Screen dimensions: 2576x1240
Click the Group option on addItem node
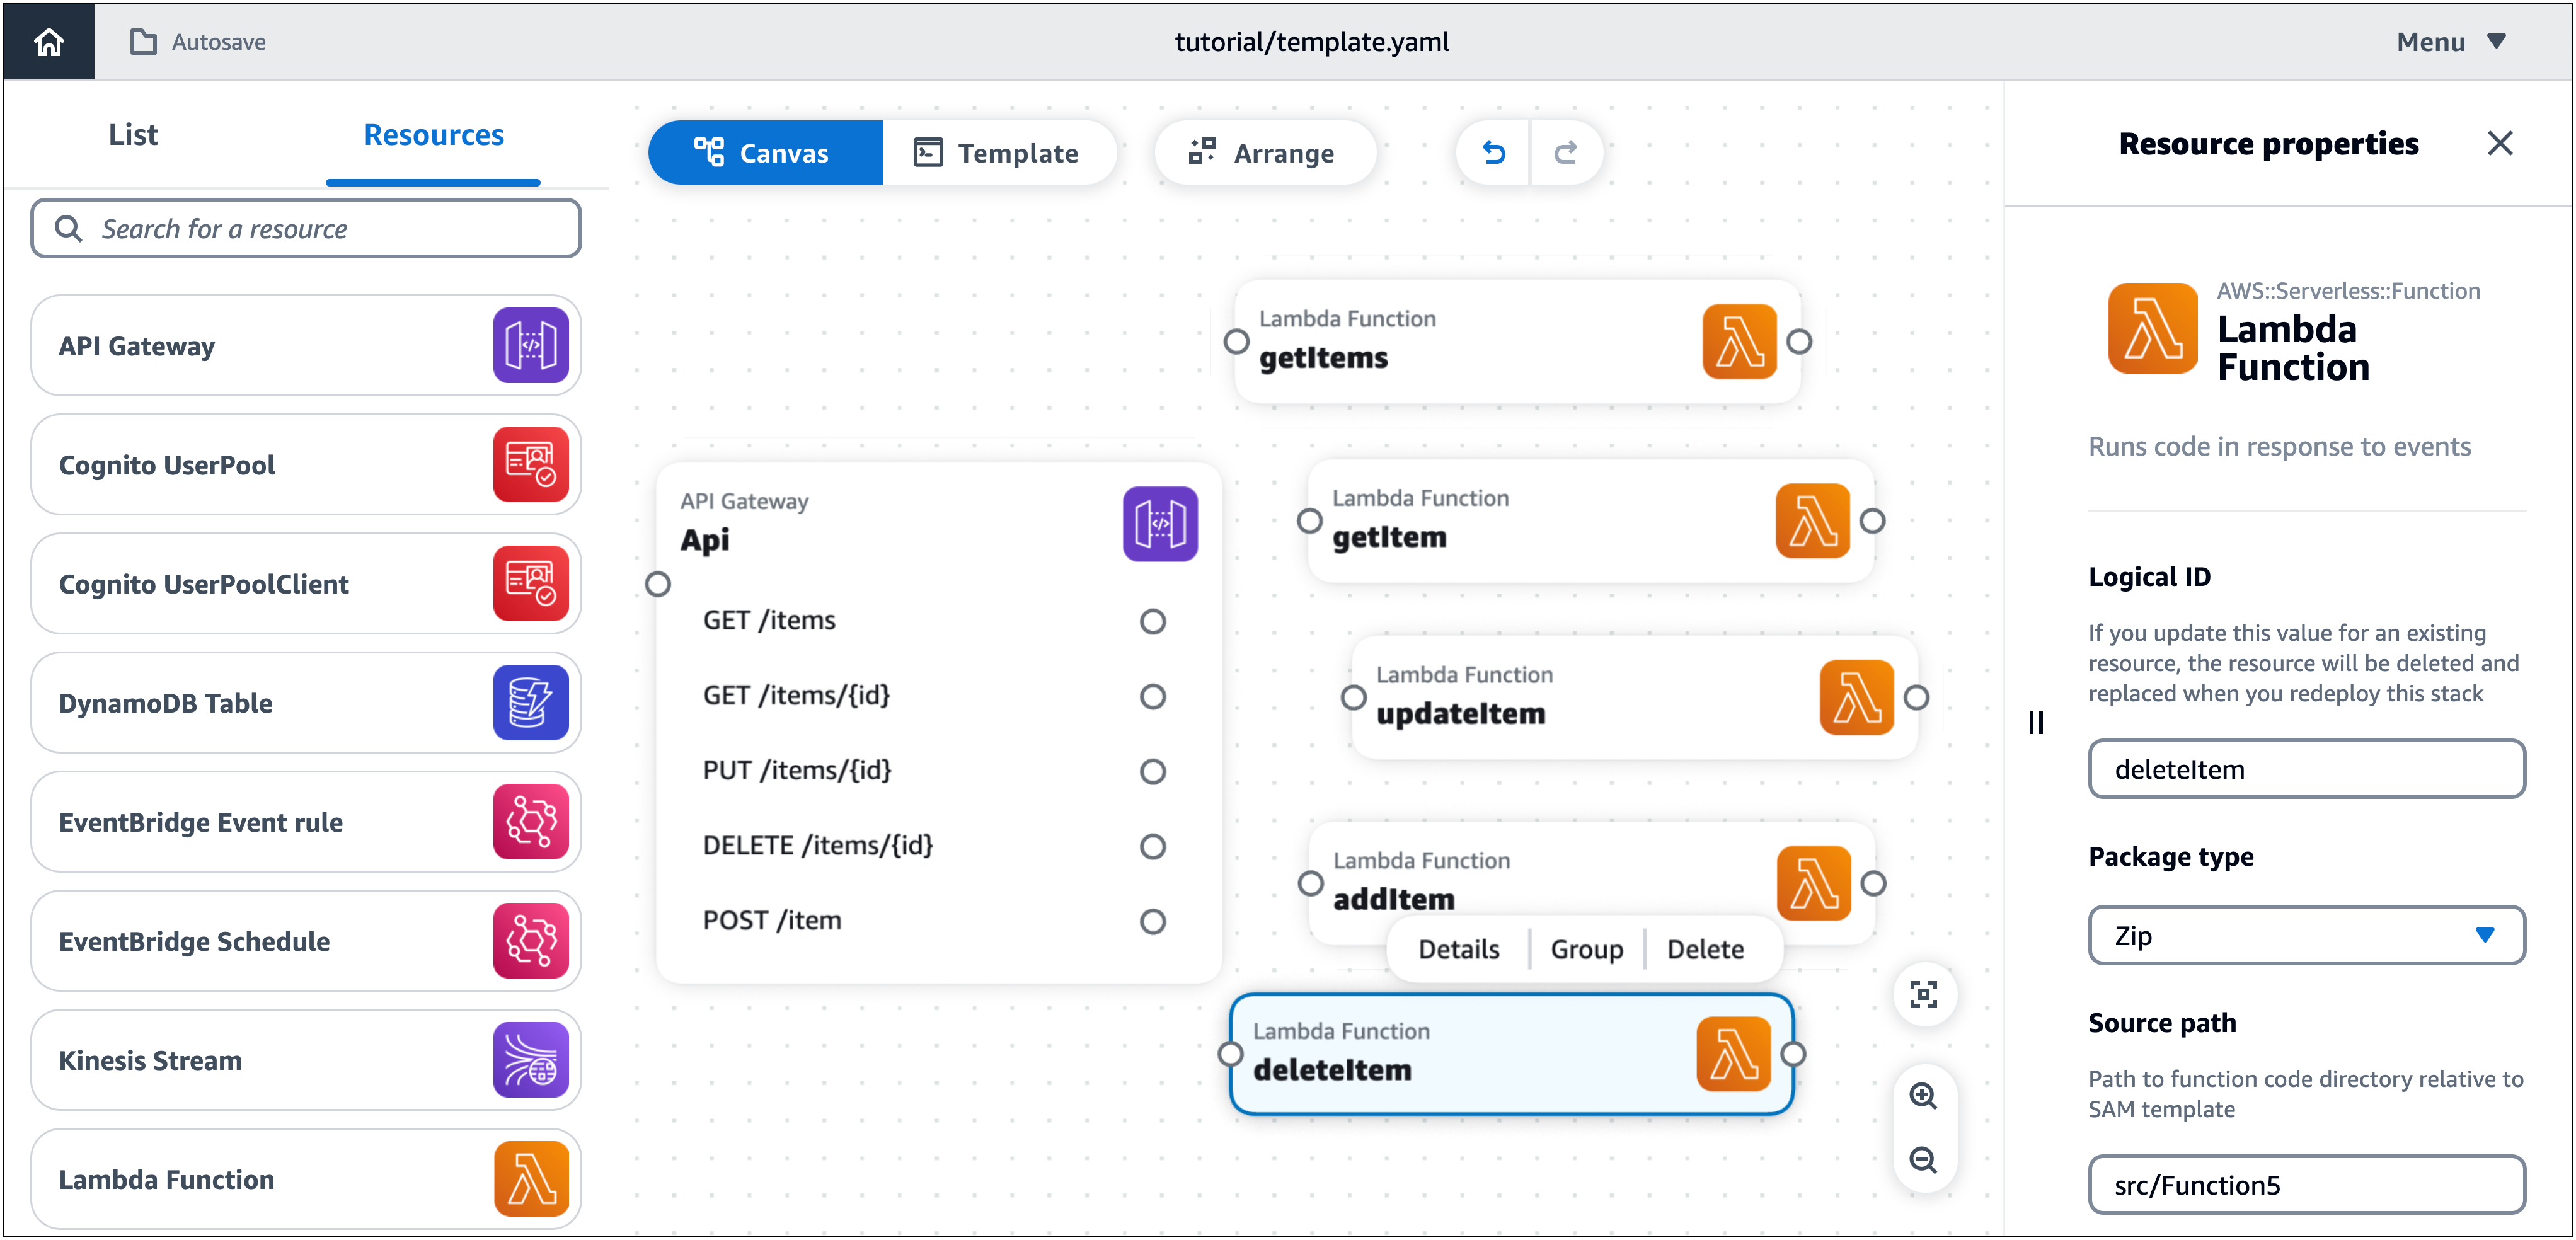pyautogui.click(x=1582, y=948)
